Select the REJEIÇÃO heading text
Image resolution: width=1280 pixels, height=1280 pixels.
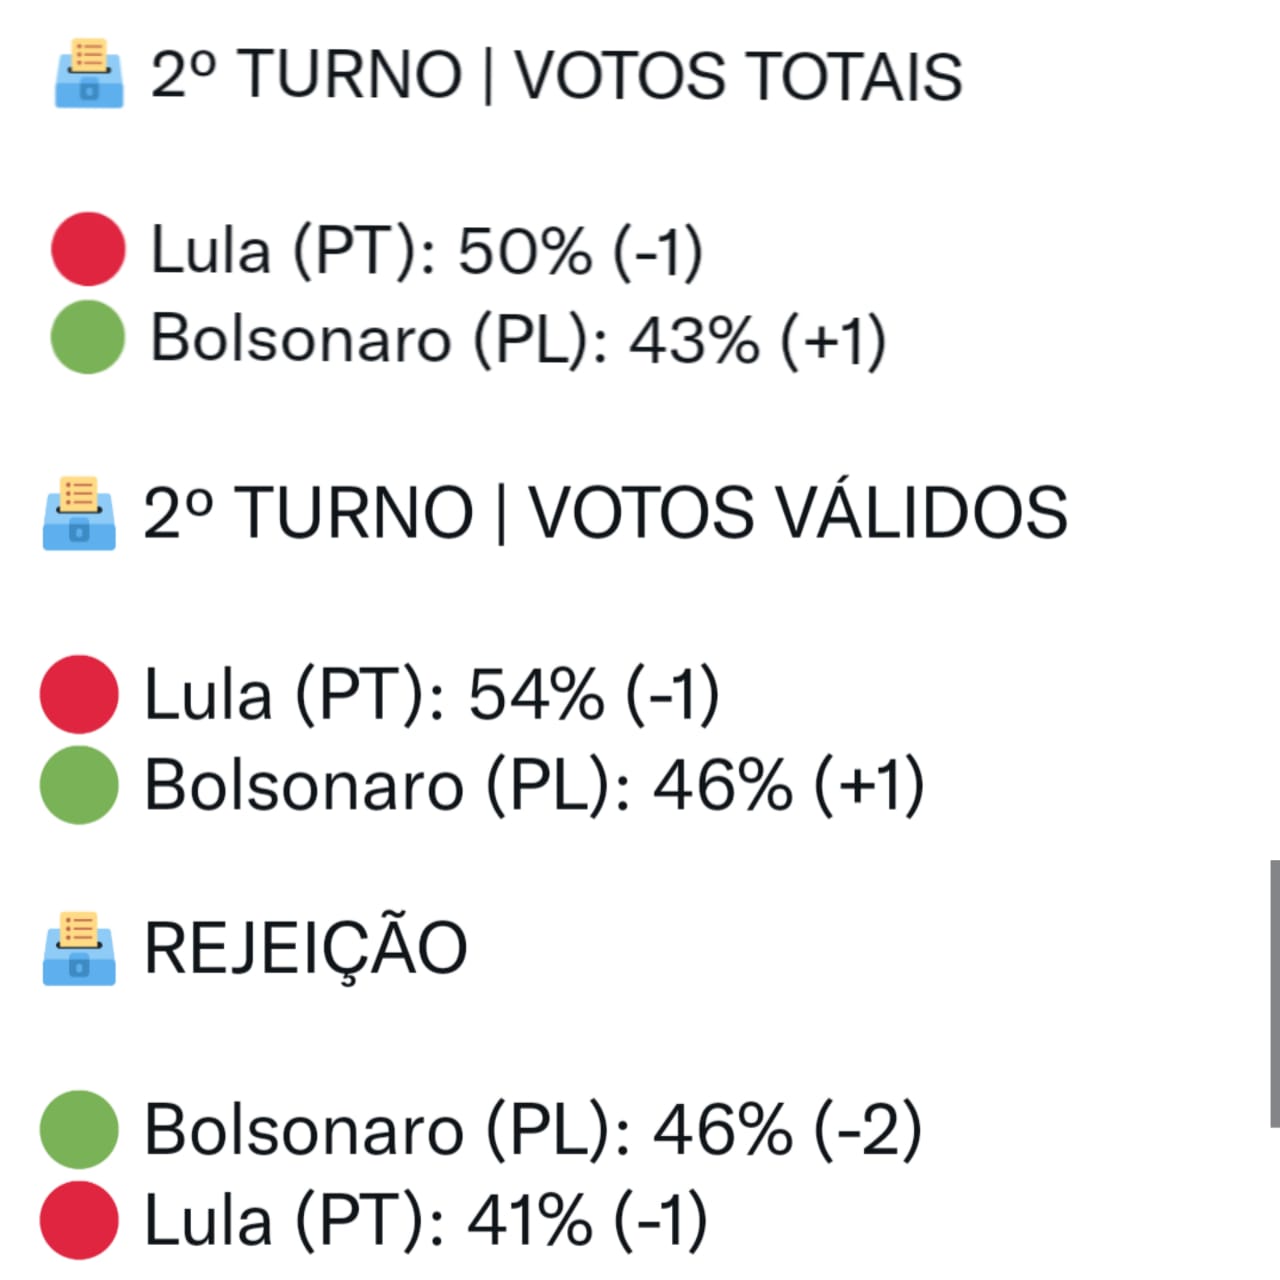[x=306, y=947]
